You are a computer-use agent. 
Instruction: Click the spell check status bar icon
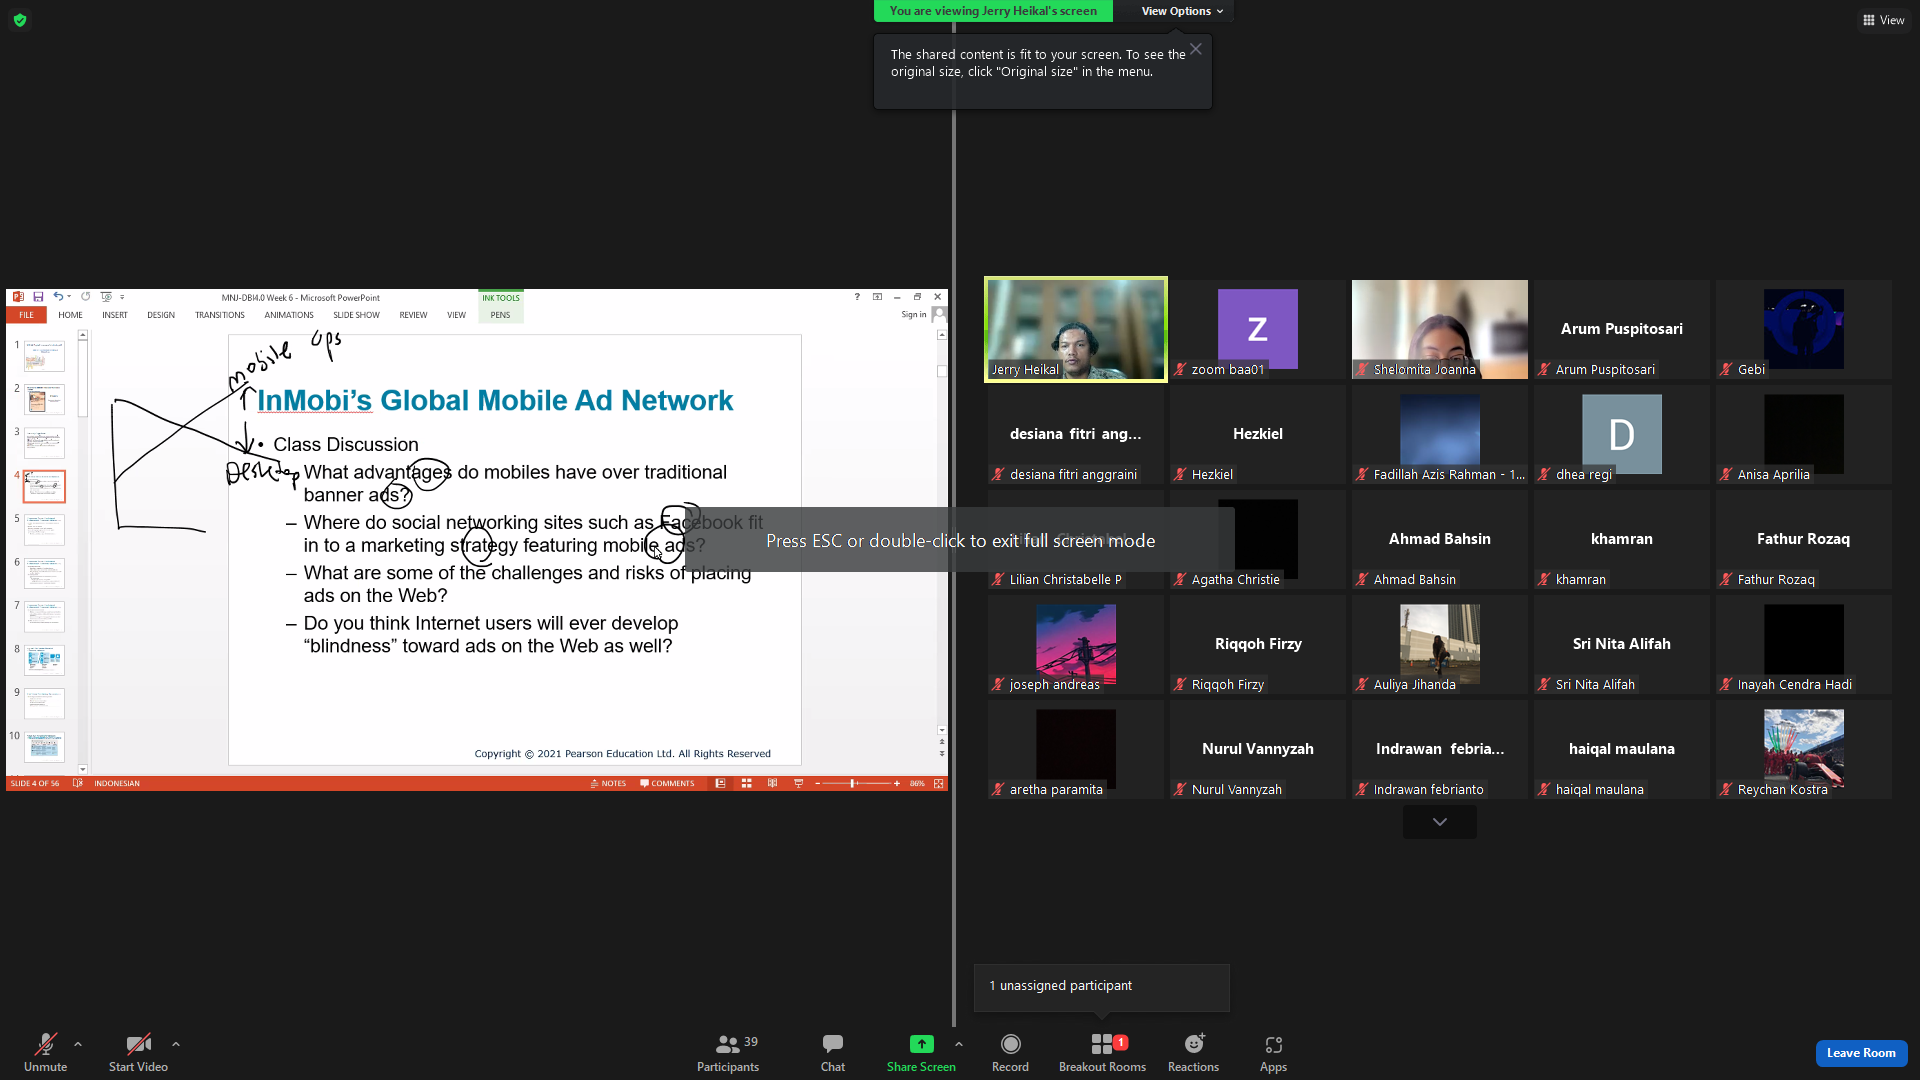[78, 784]
